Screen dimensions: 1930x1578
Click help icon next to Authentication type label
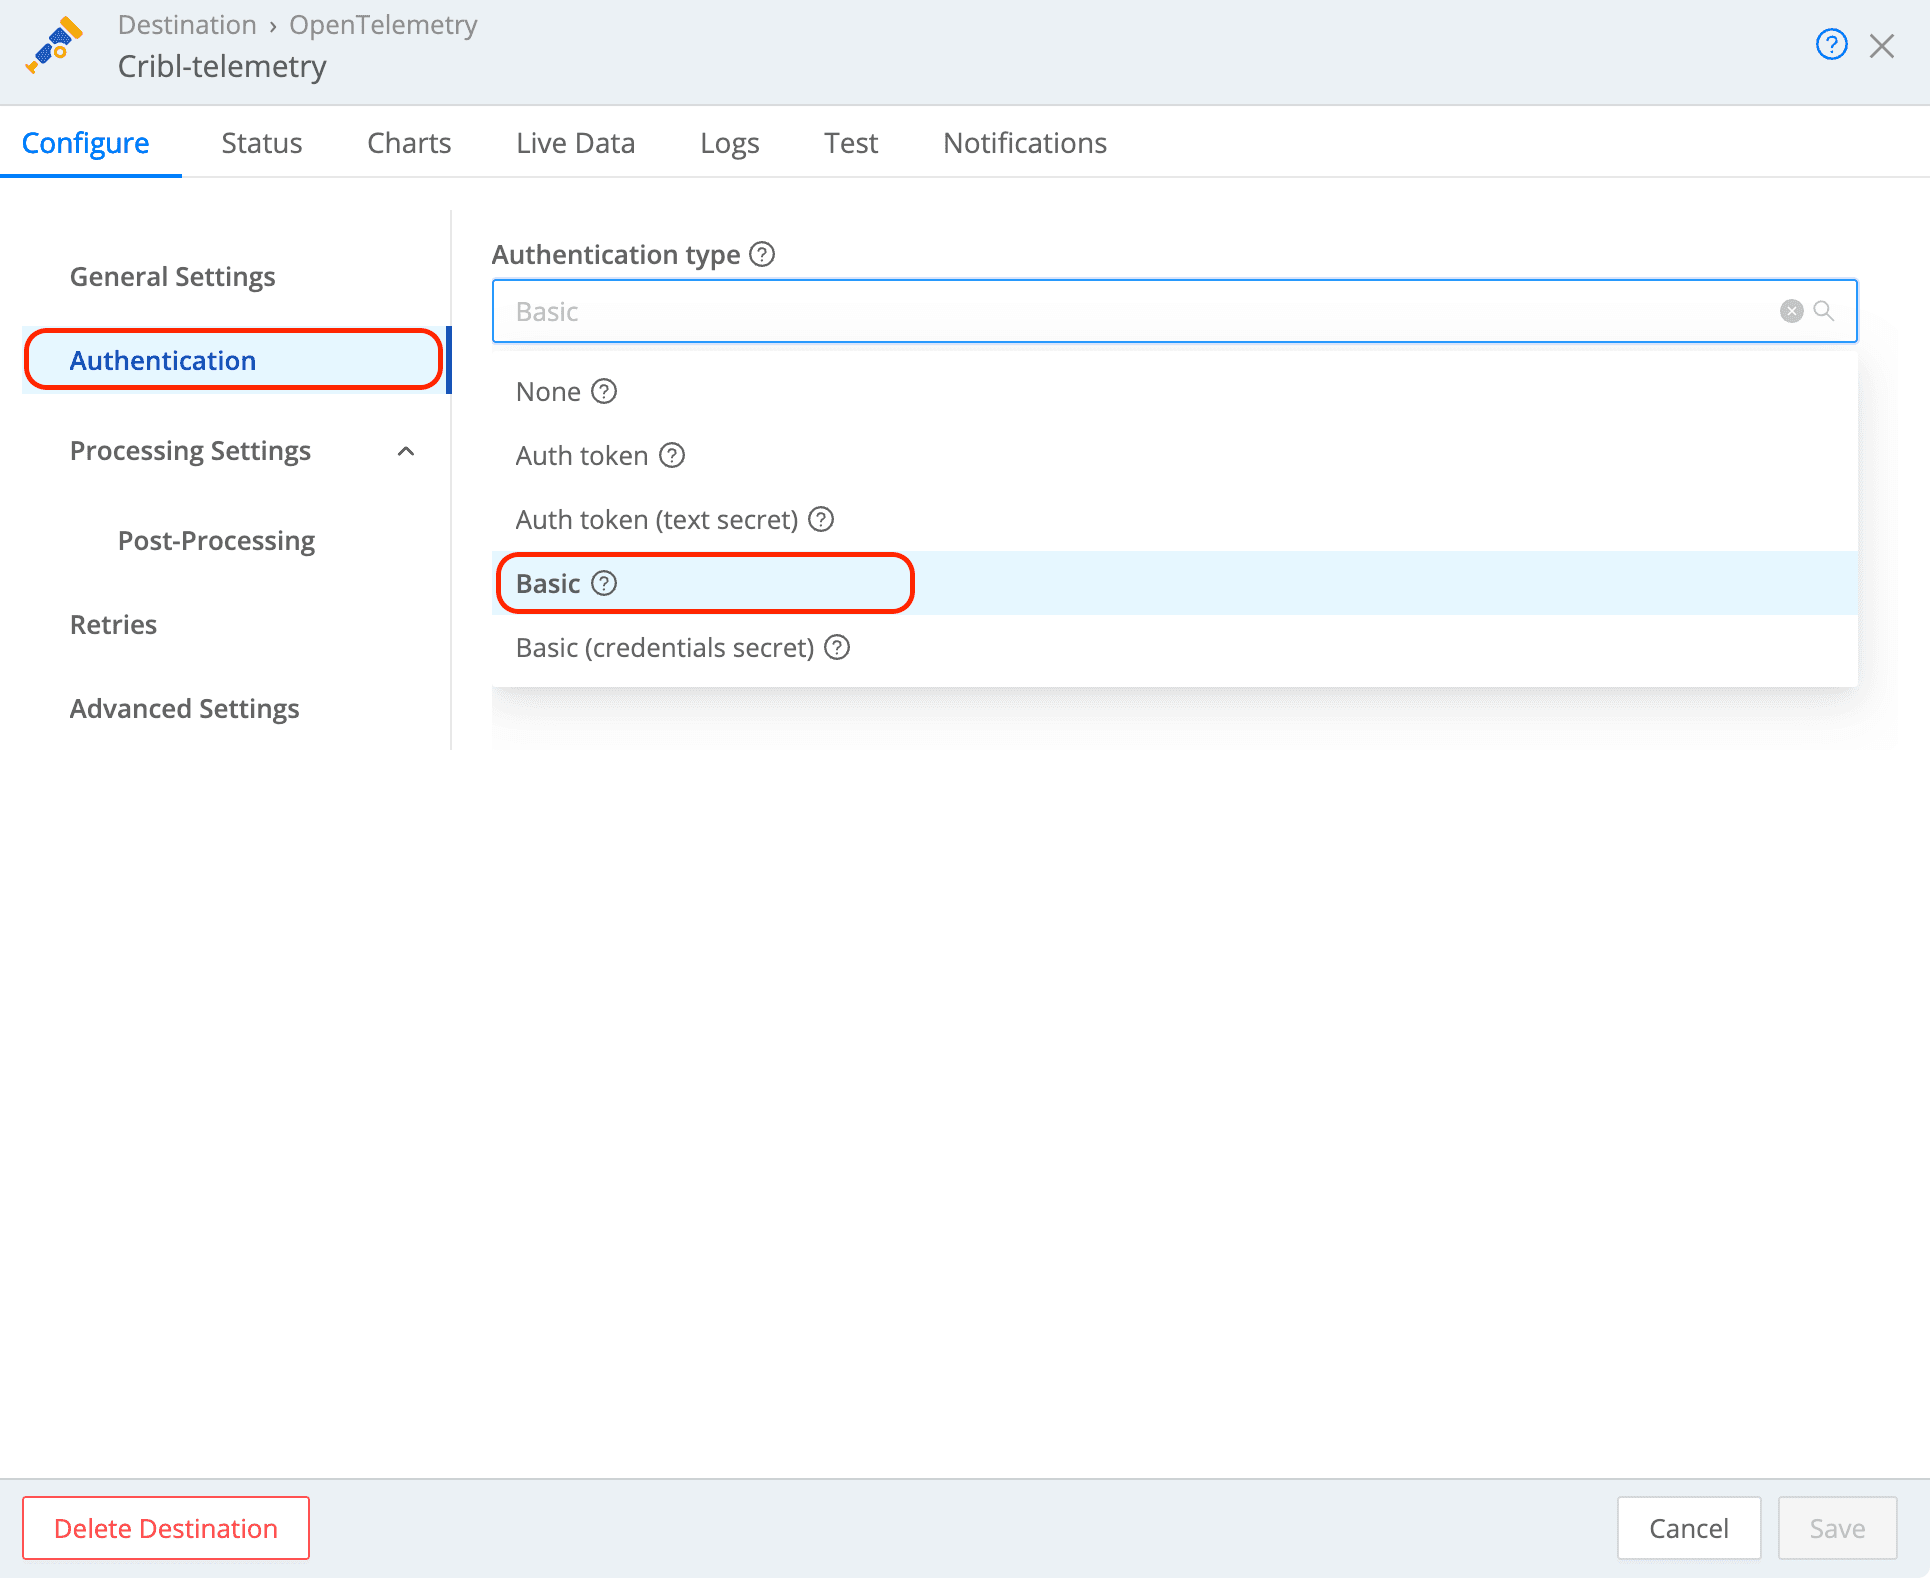761,255
